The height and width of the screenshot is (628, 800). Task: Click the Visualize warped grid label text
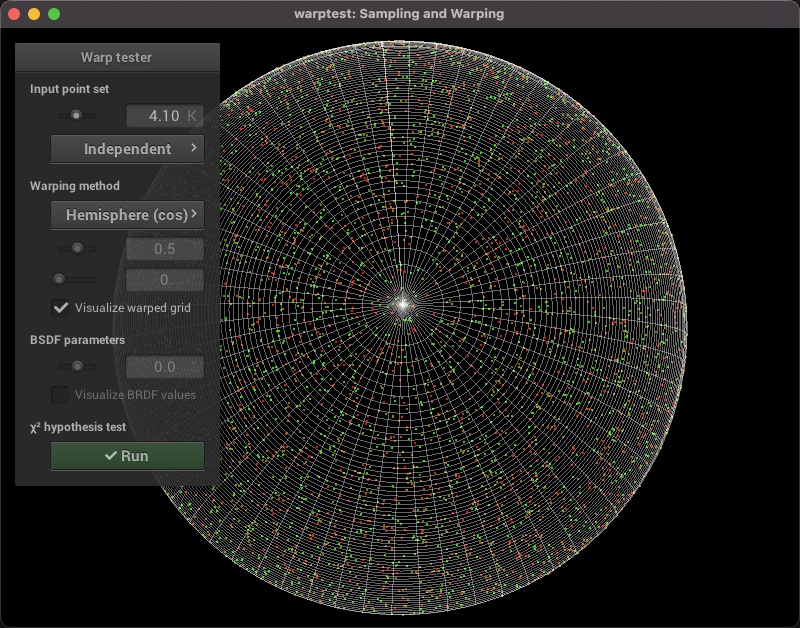click(132, 308)
